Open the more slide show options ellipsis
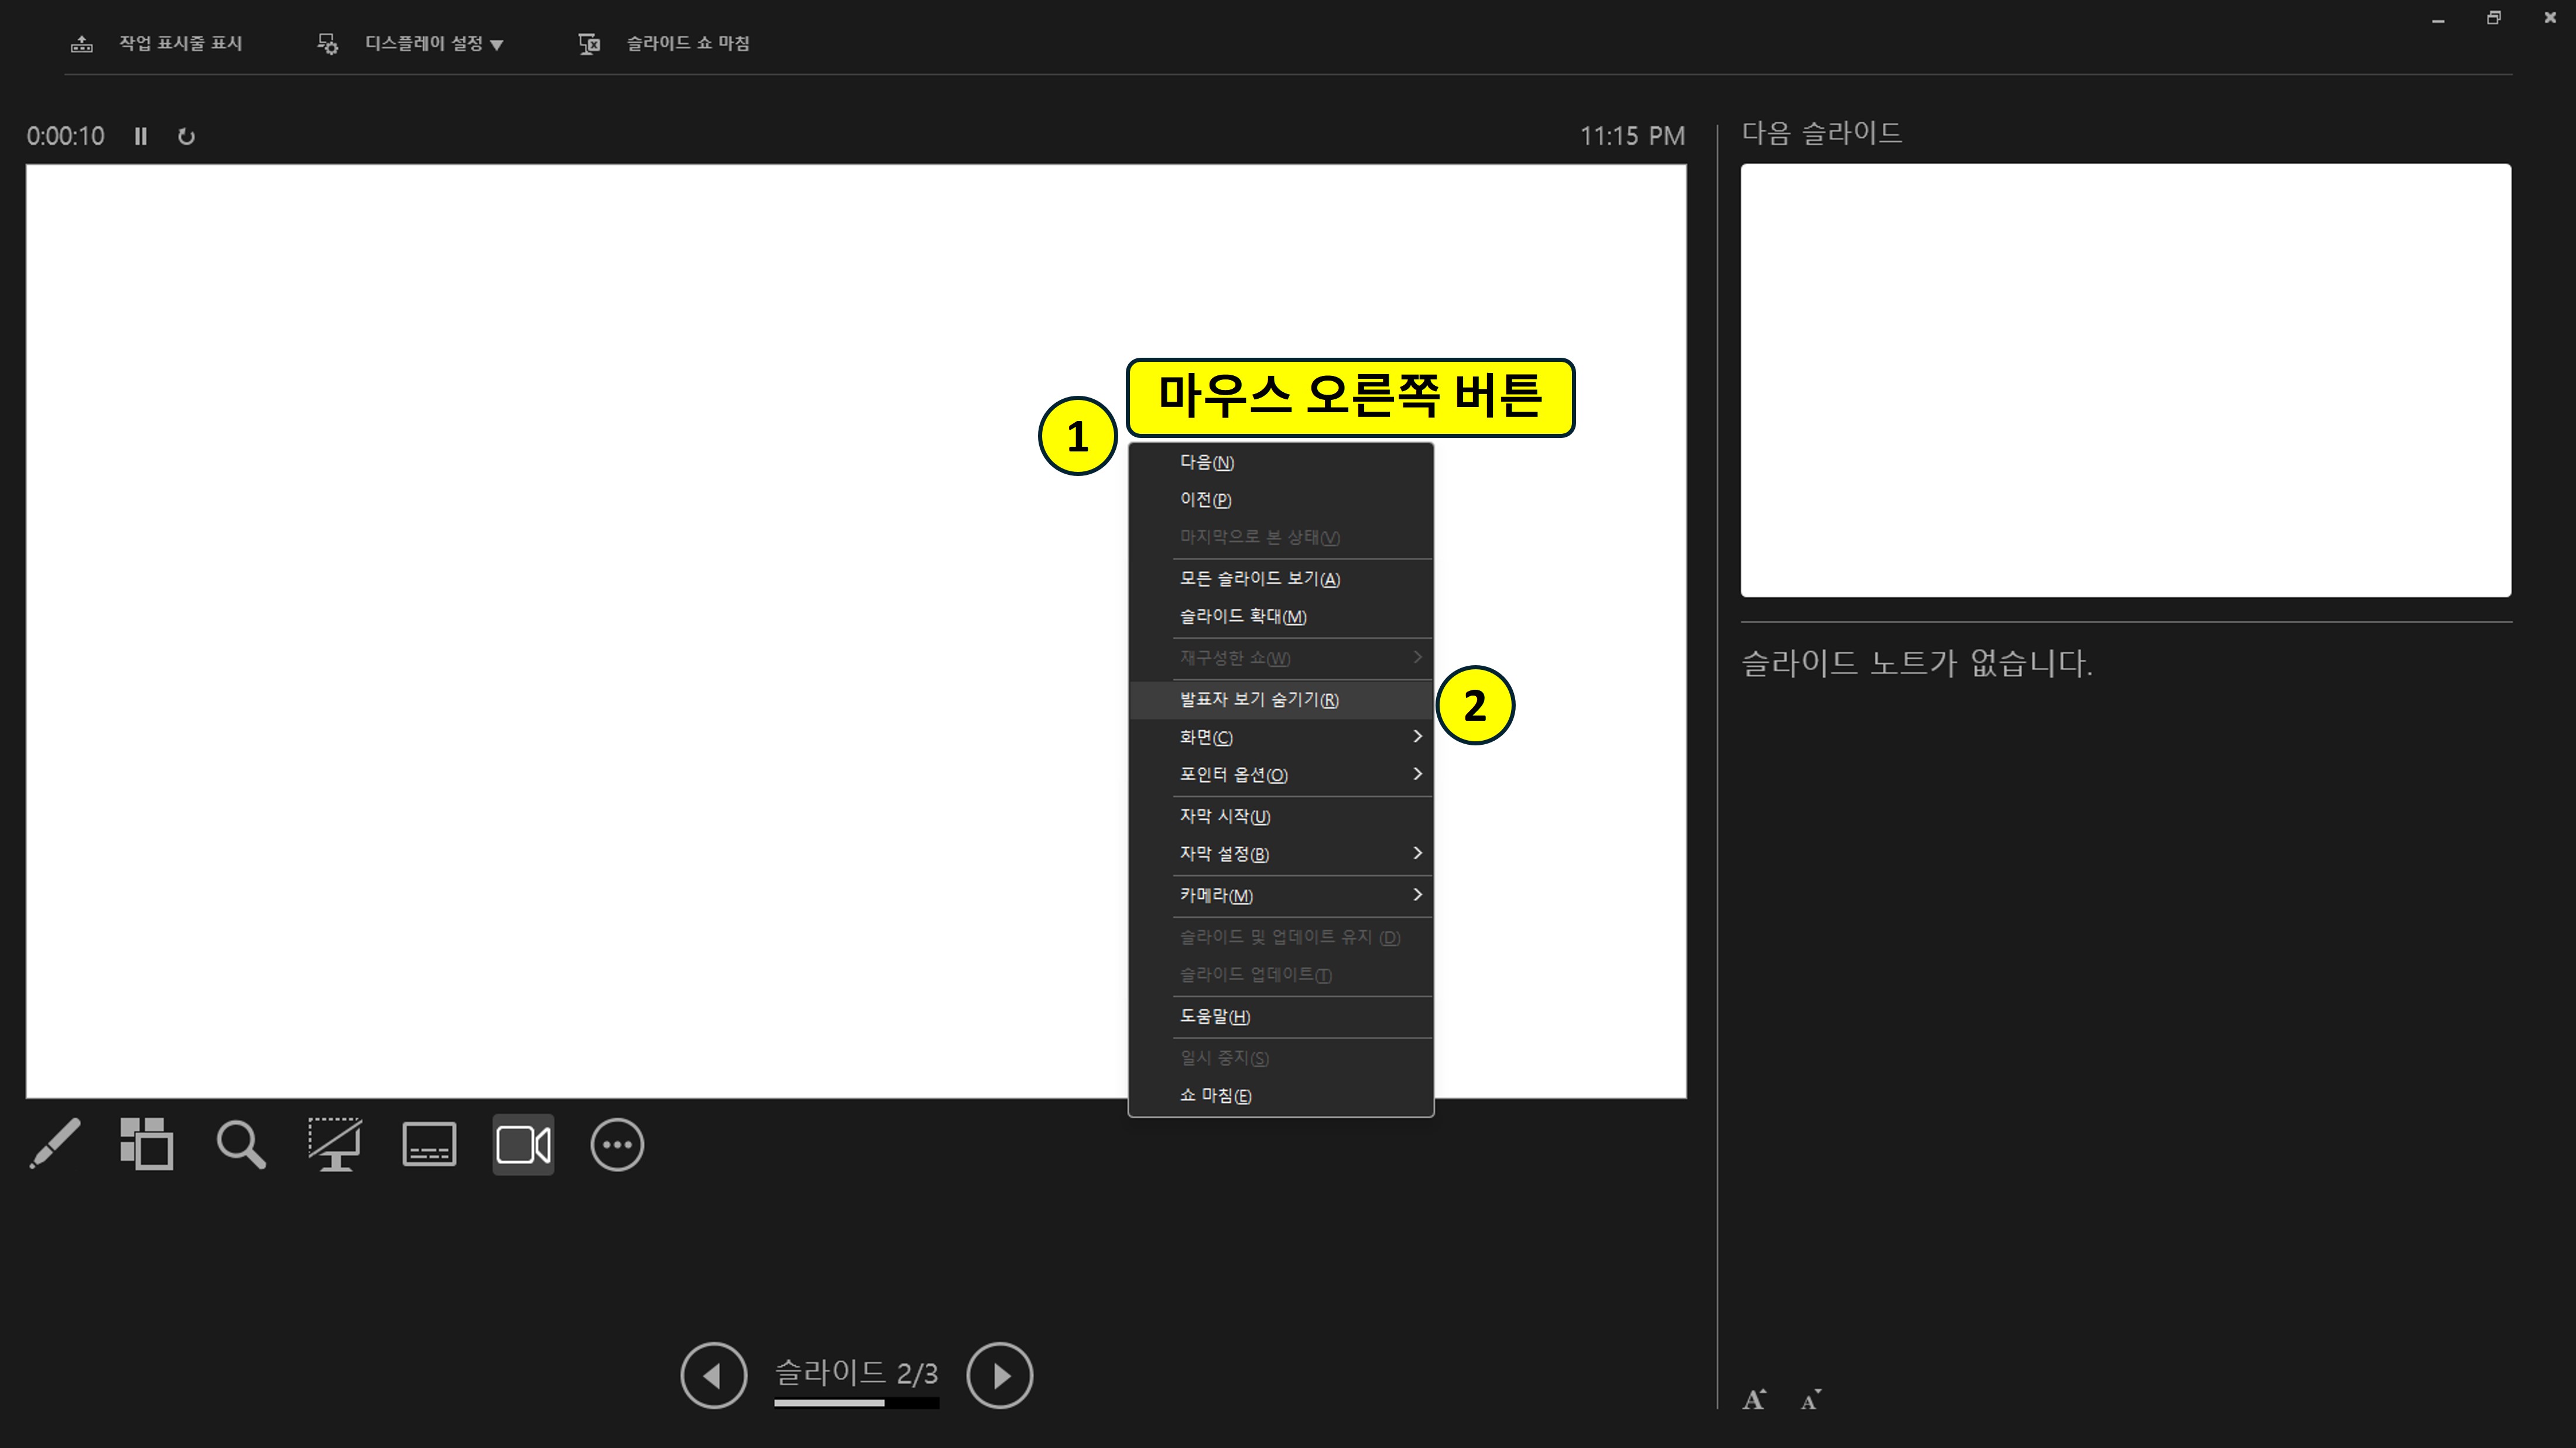 (617, 1144)
